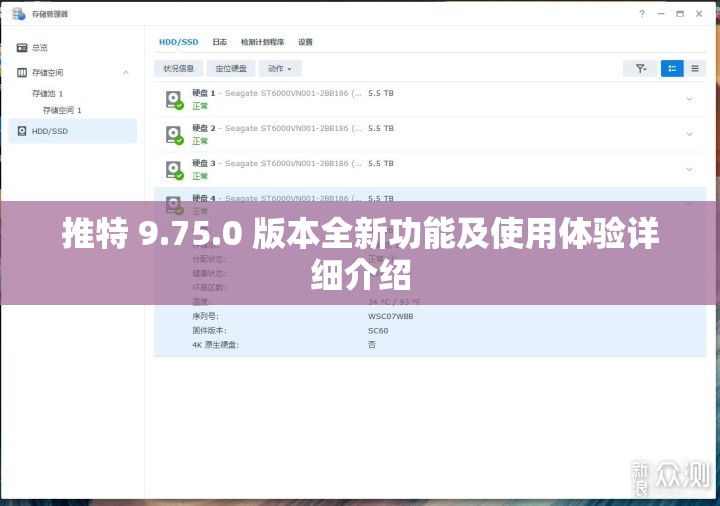Select the 硬盘 1 row

[x=430, y=99]
